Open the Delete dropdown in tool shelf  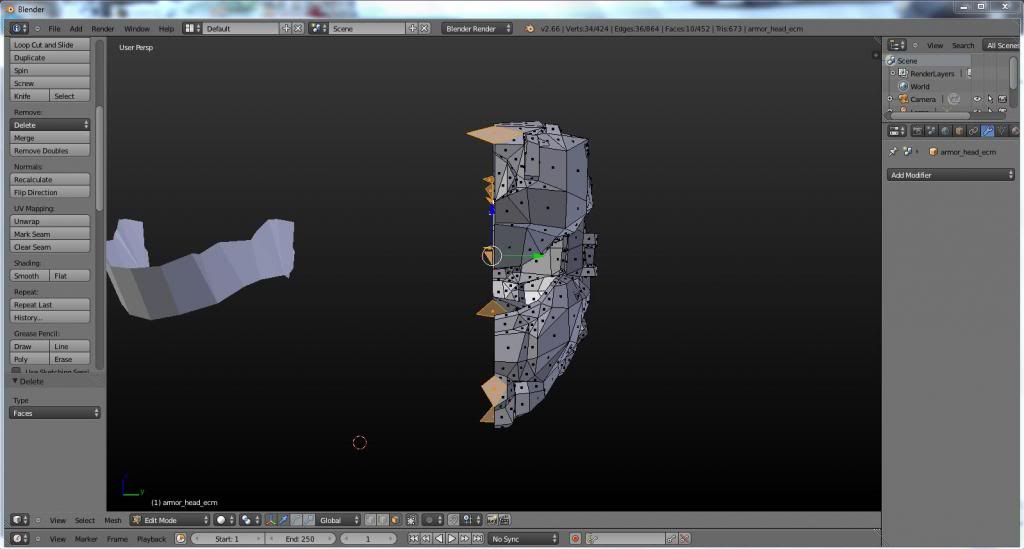tap(50, 125)
